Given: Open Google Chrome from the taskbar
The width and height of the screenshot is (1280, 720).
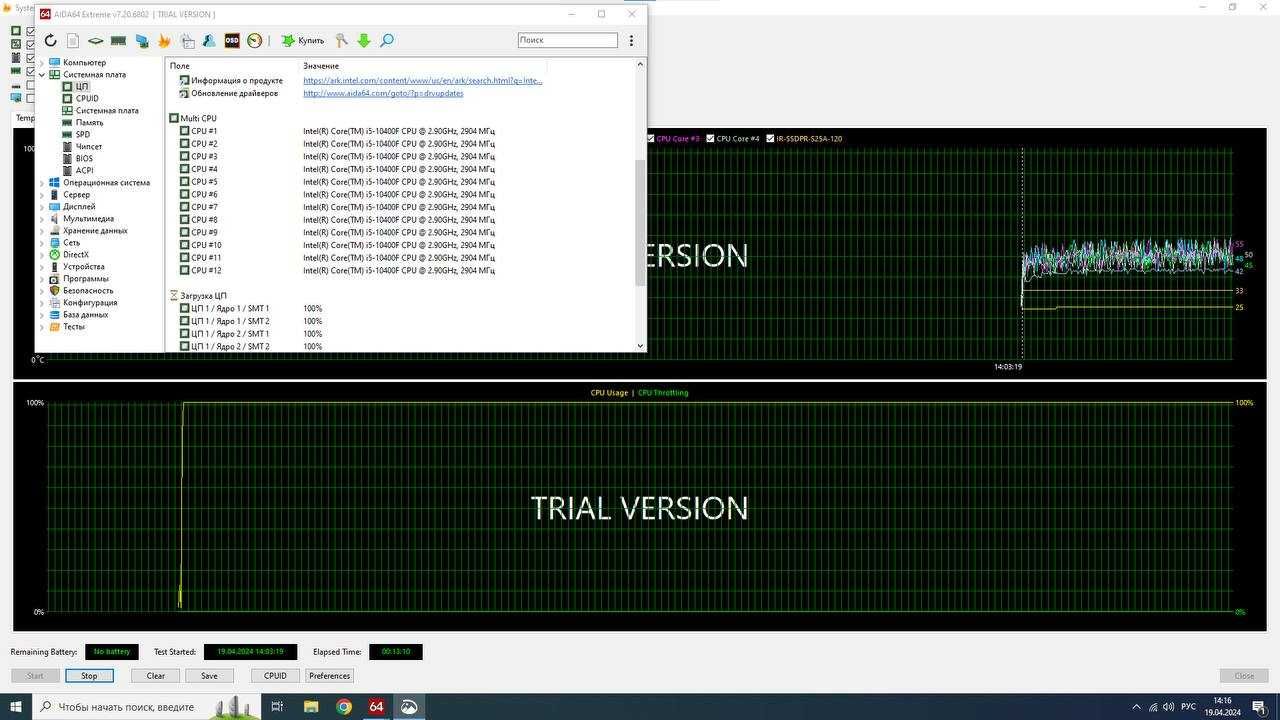Looking at the screenshot, I should [344, 707].
